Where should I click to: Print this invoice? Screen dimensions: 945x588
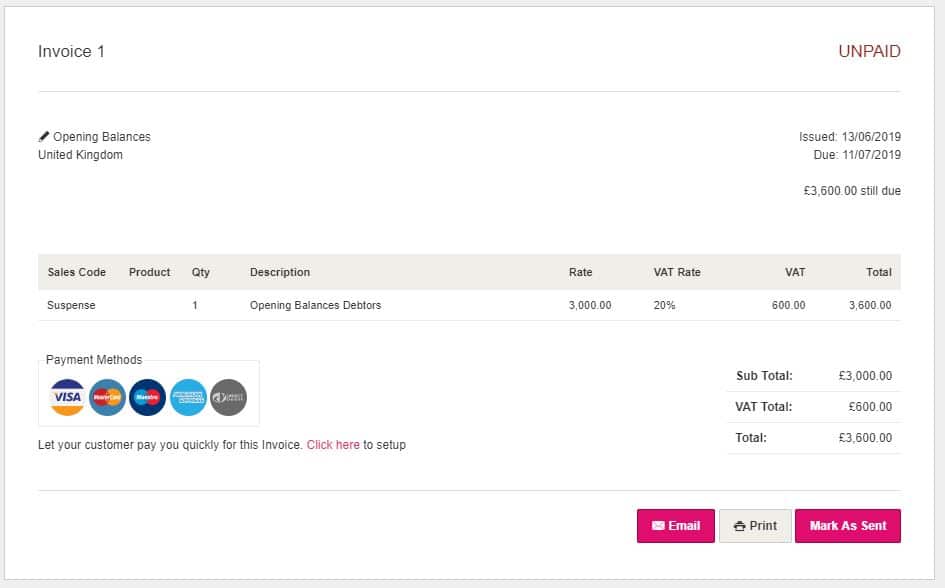coord(755,526)
